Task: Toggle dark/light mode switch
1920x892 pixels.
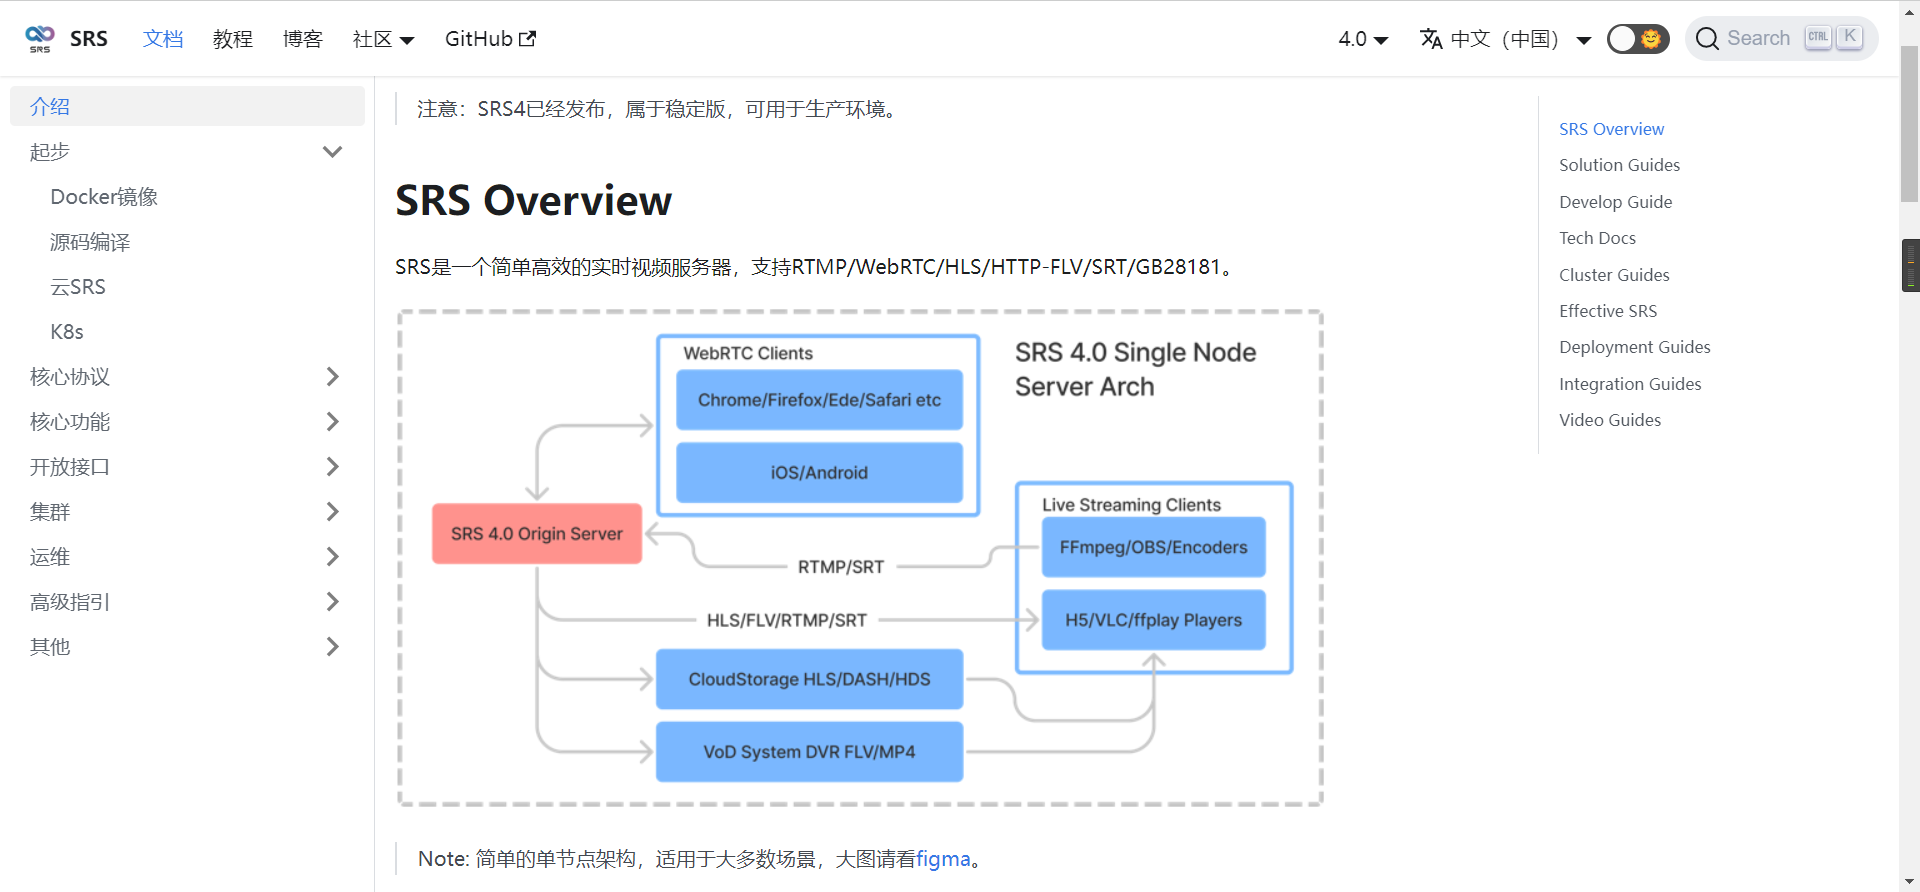Action: [1638, 39]
